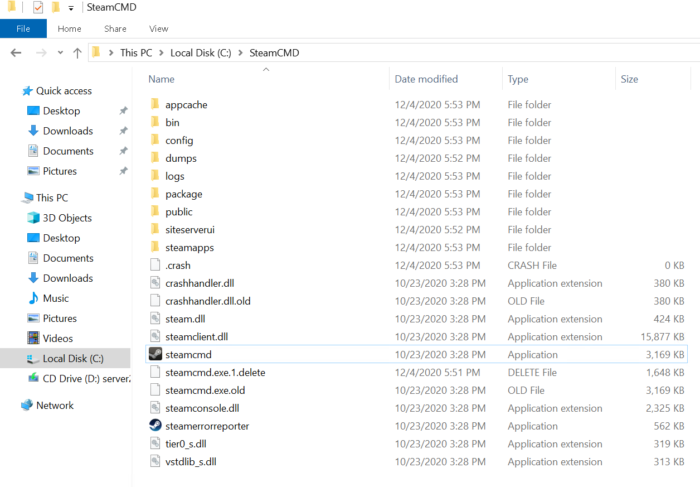Click the .crash file icon
Viewport: 700px width, 487px height.
coord(155,265)
